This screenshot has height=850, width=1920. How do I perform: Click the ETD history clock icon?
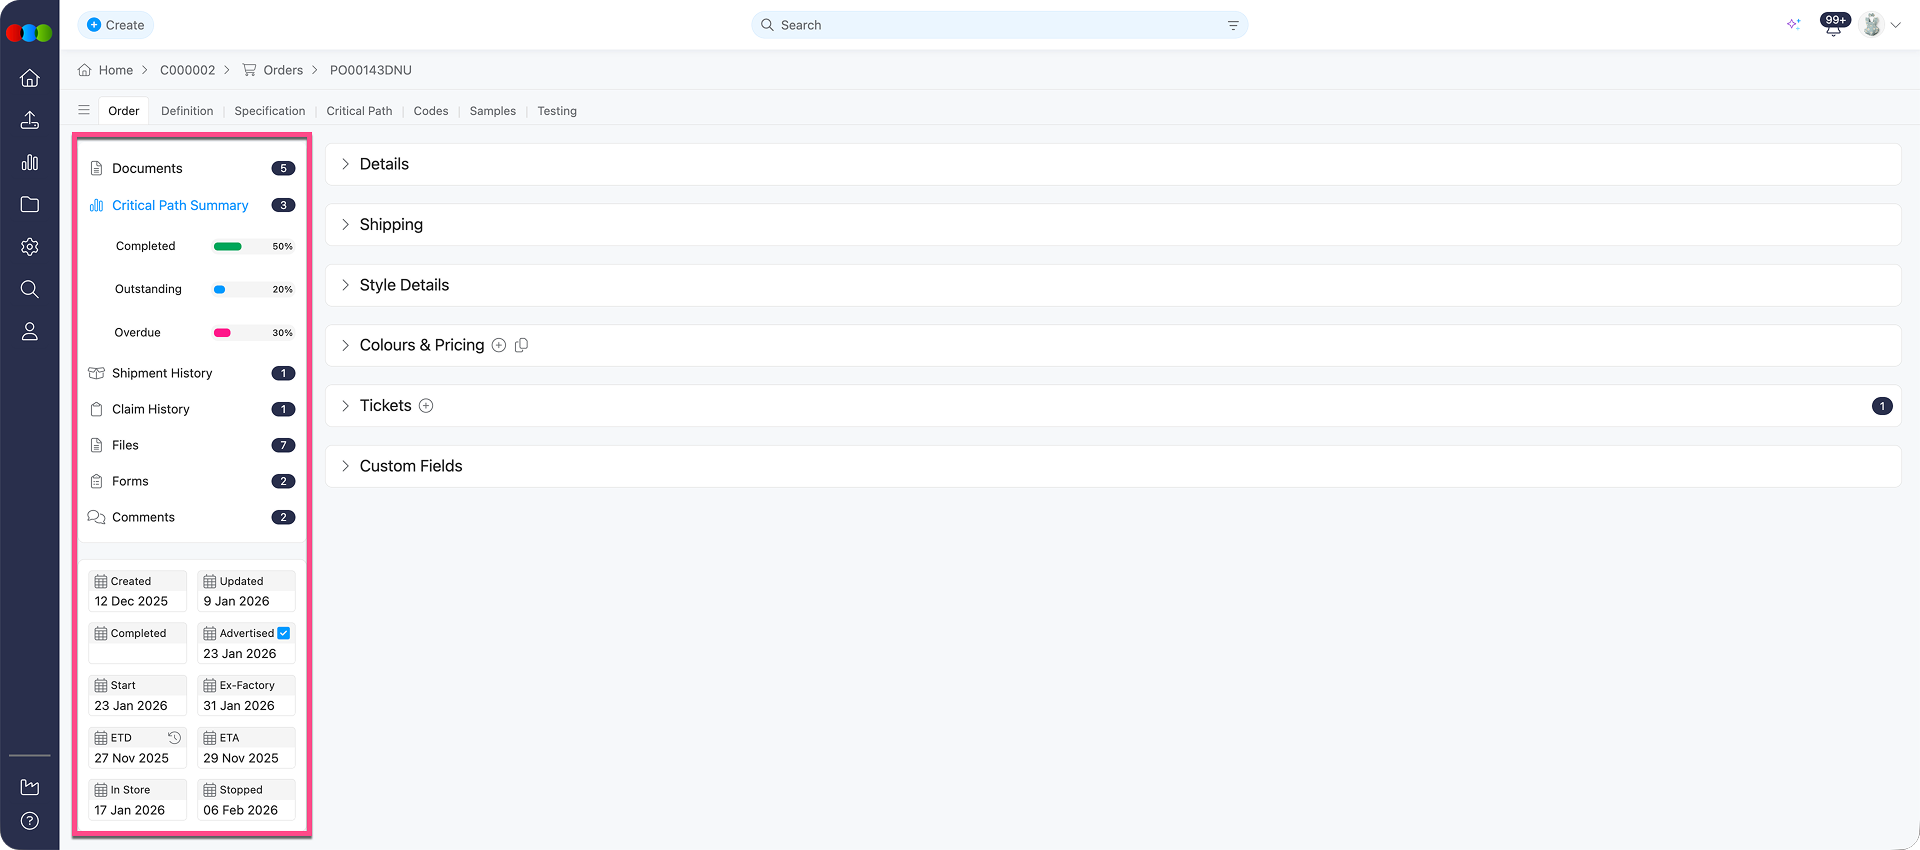pos(174,738)
